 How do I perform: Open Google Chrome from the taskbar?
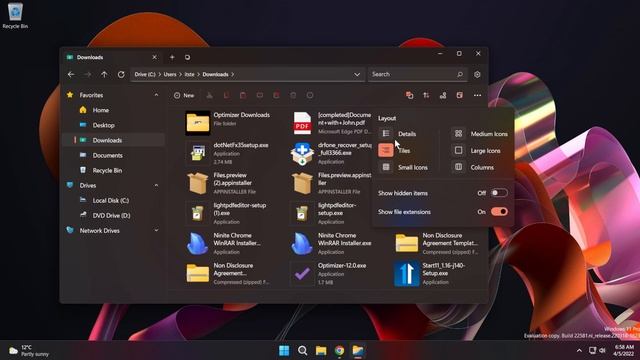click(339, 350)
